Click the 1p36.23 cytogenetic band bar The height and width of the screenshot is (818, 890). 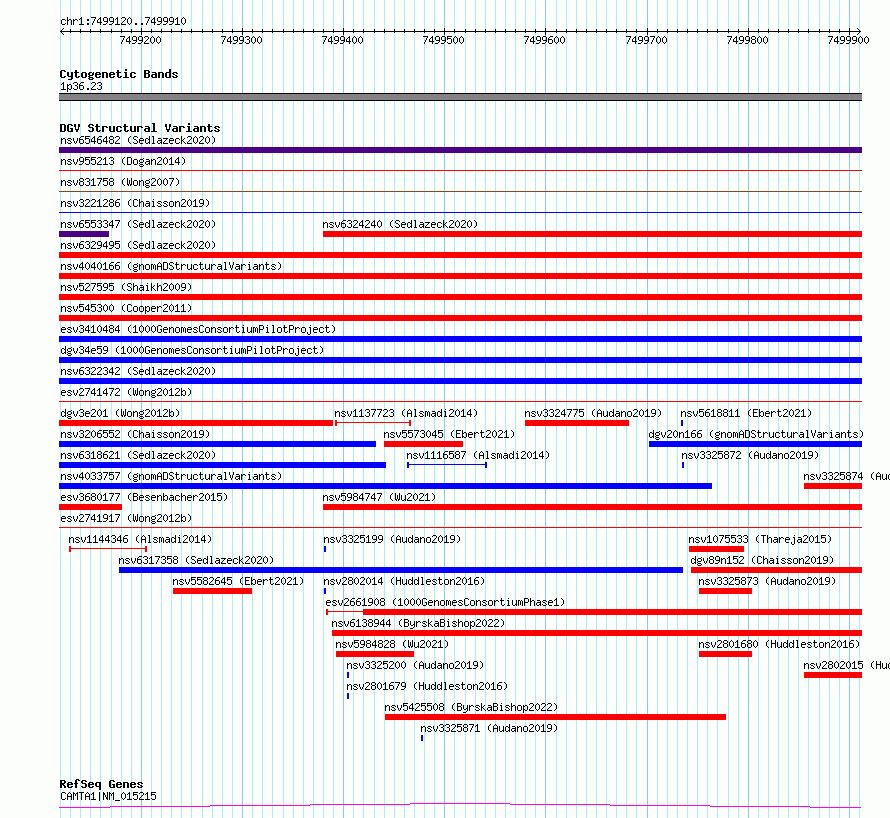460,97
